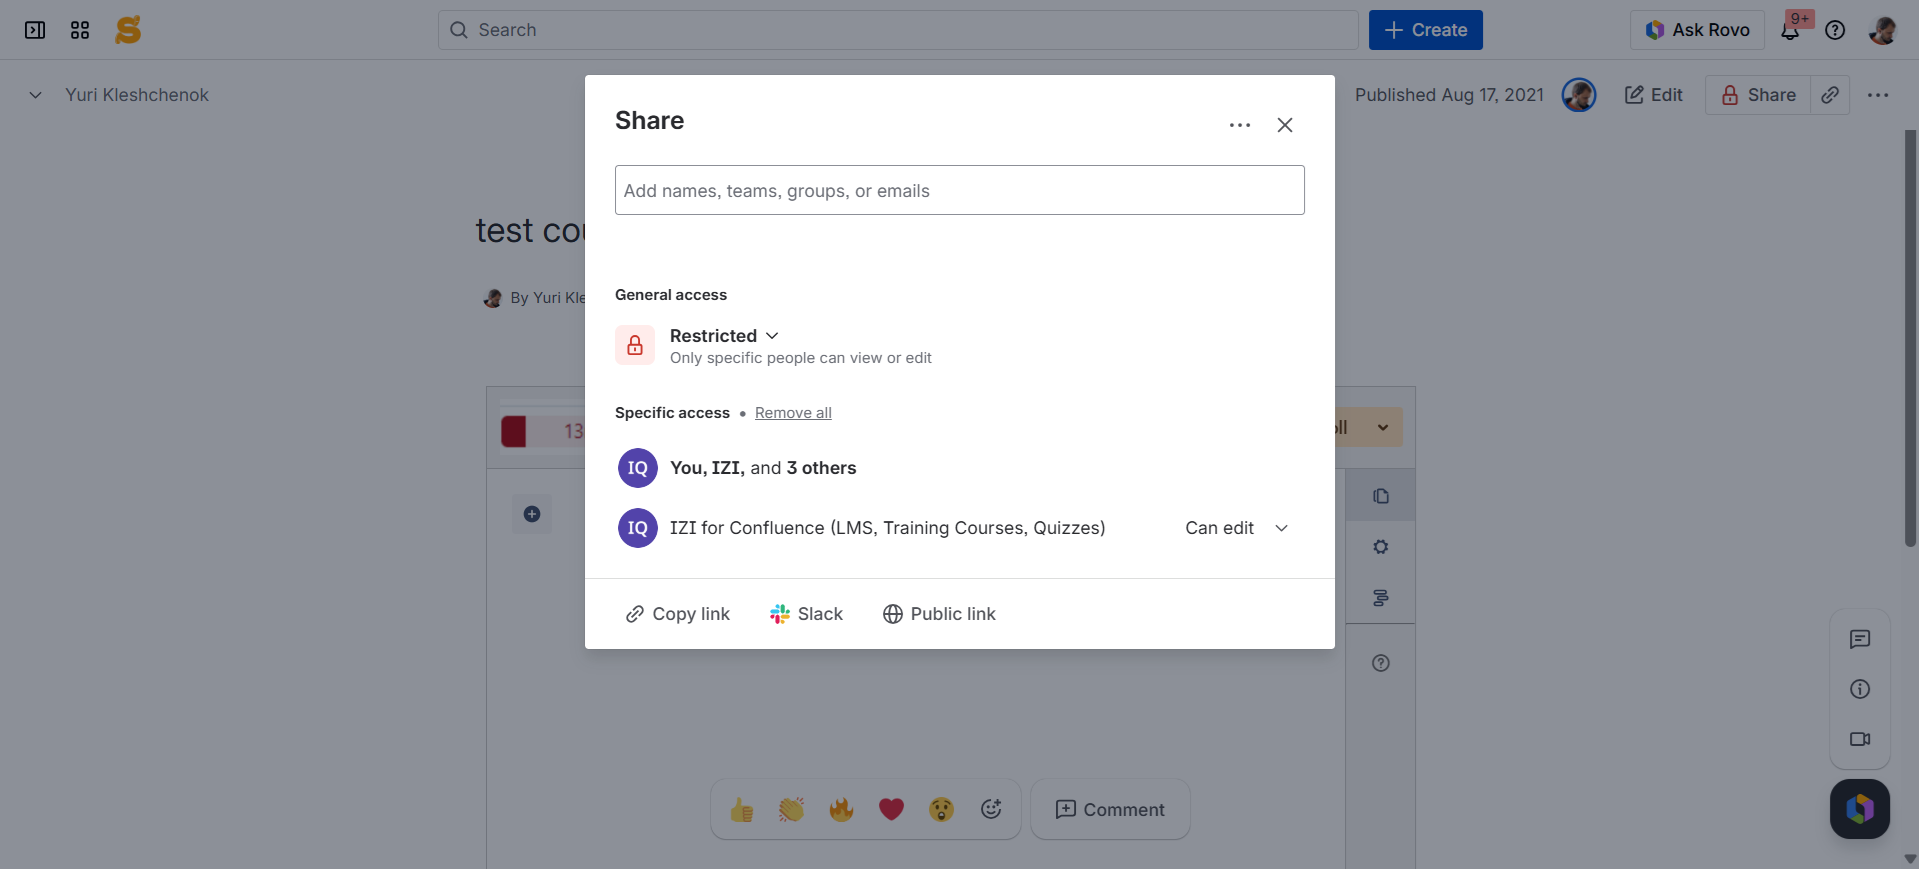The width and height of the screenshot is (1919, 869).
Task: Open the page comments panel icon
Action: [1860, 639]
